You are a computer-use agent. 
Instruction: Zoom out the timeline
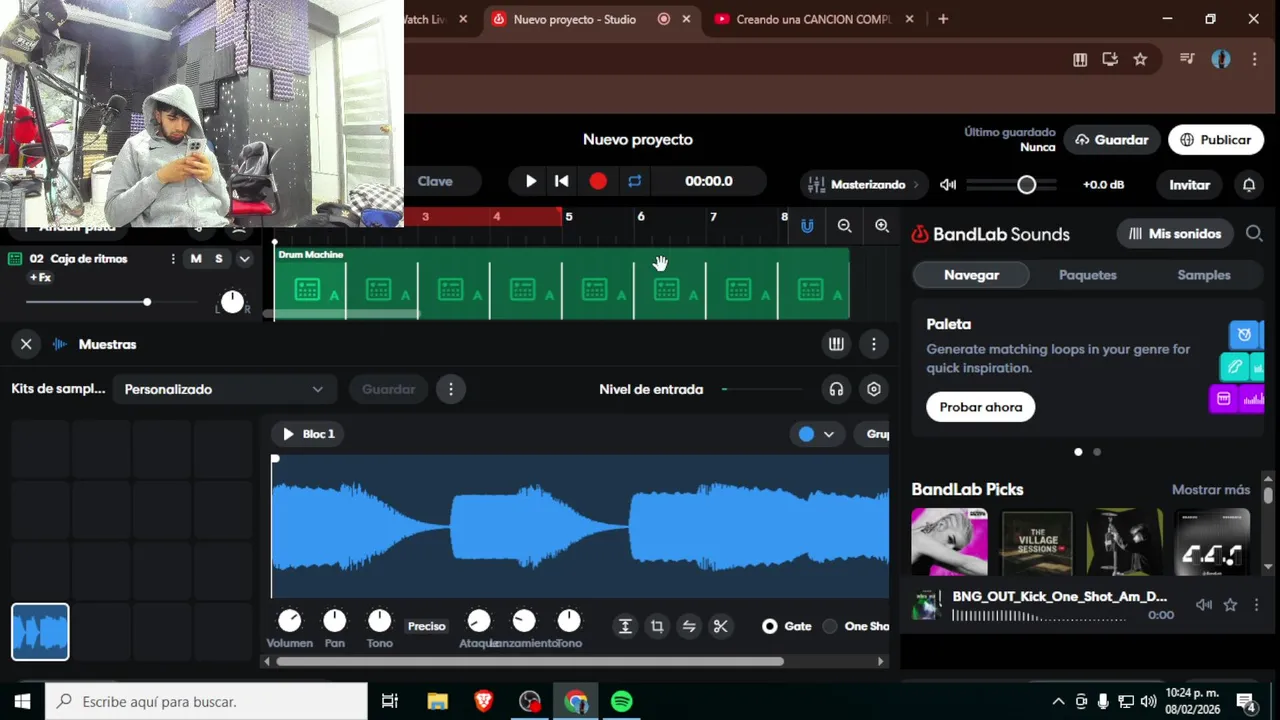(845, 226)
